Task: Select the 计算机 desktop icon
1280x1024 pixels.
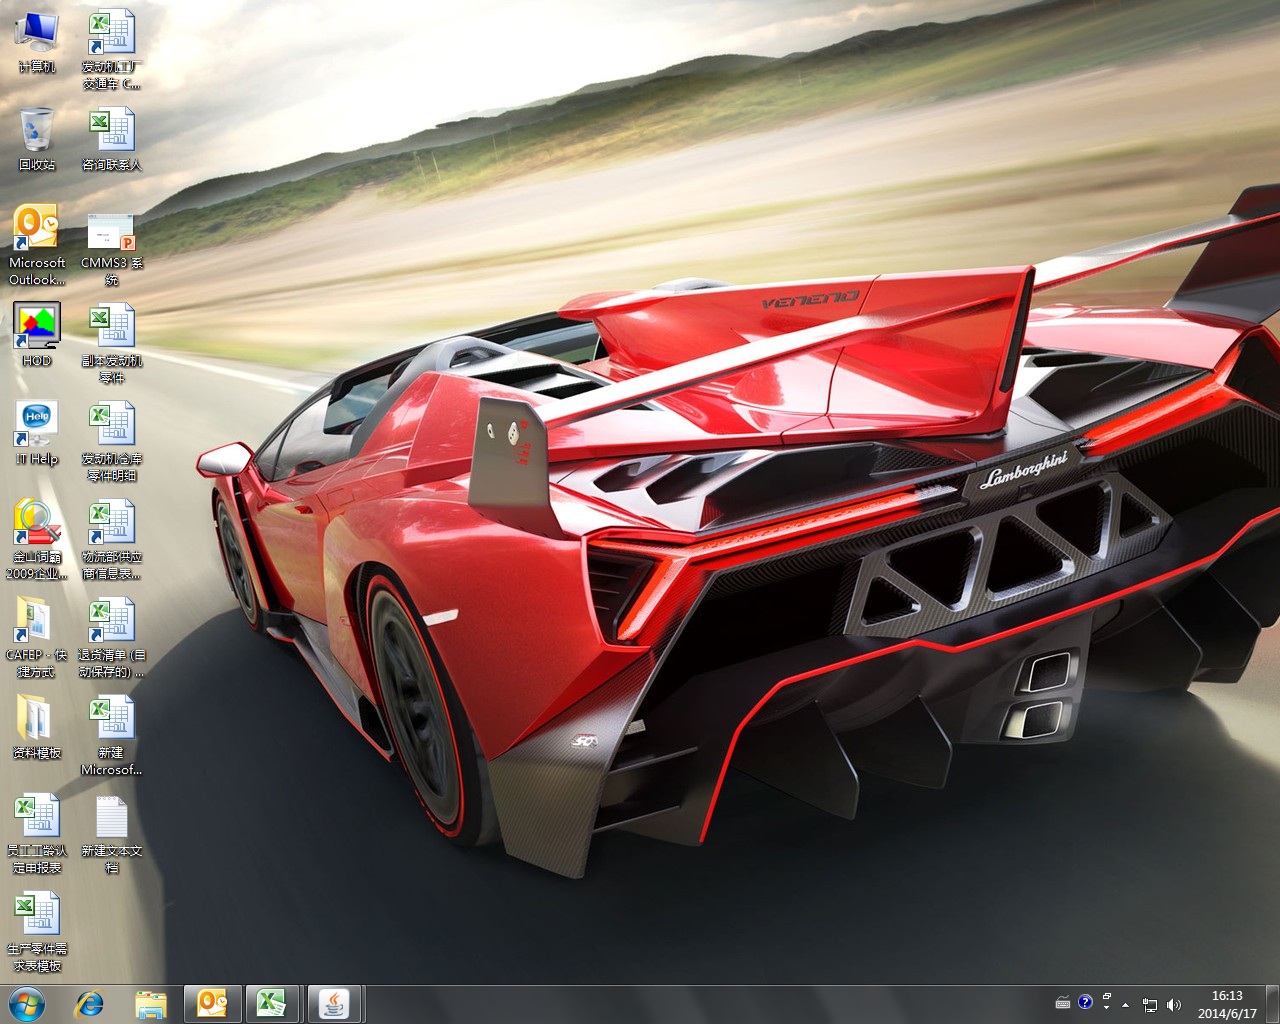Action: coord(37,42)
